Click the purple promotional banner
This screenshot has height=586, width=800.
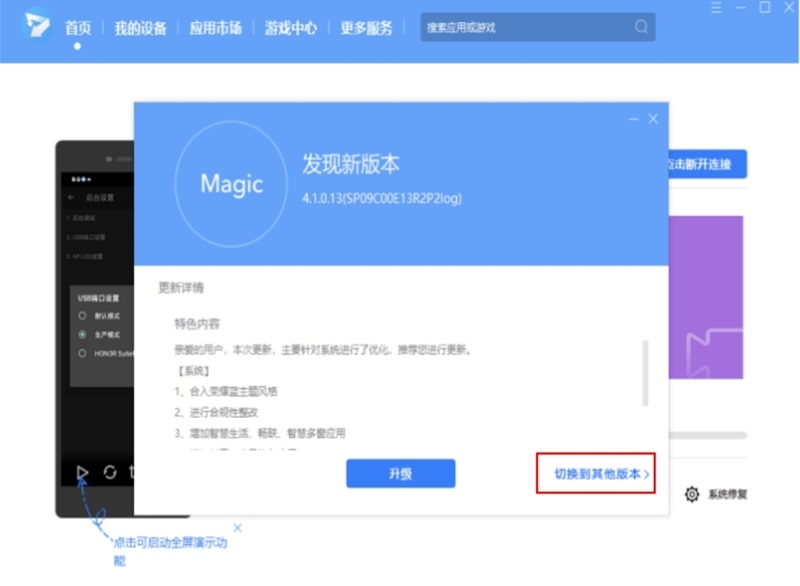click(706, 297)
